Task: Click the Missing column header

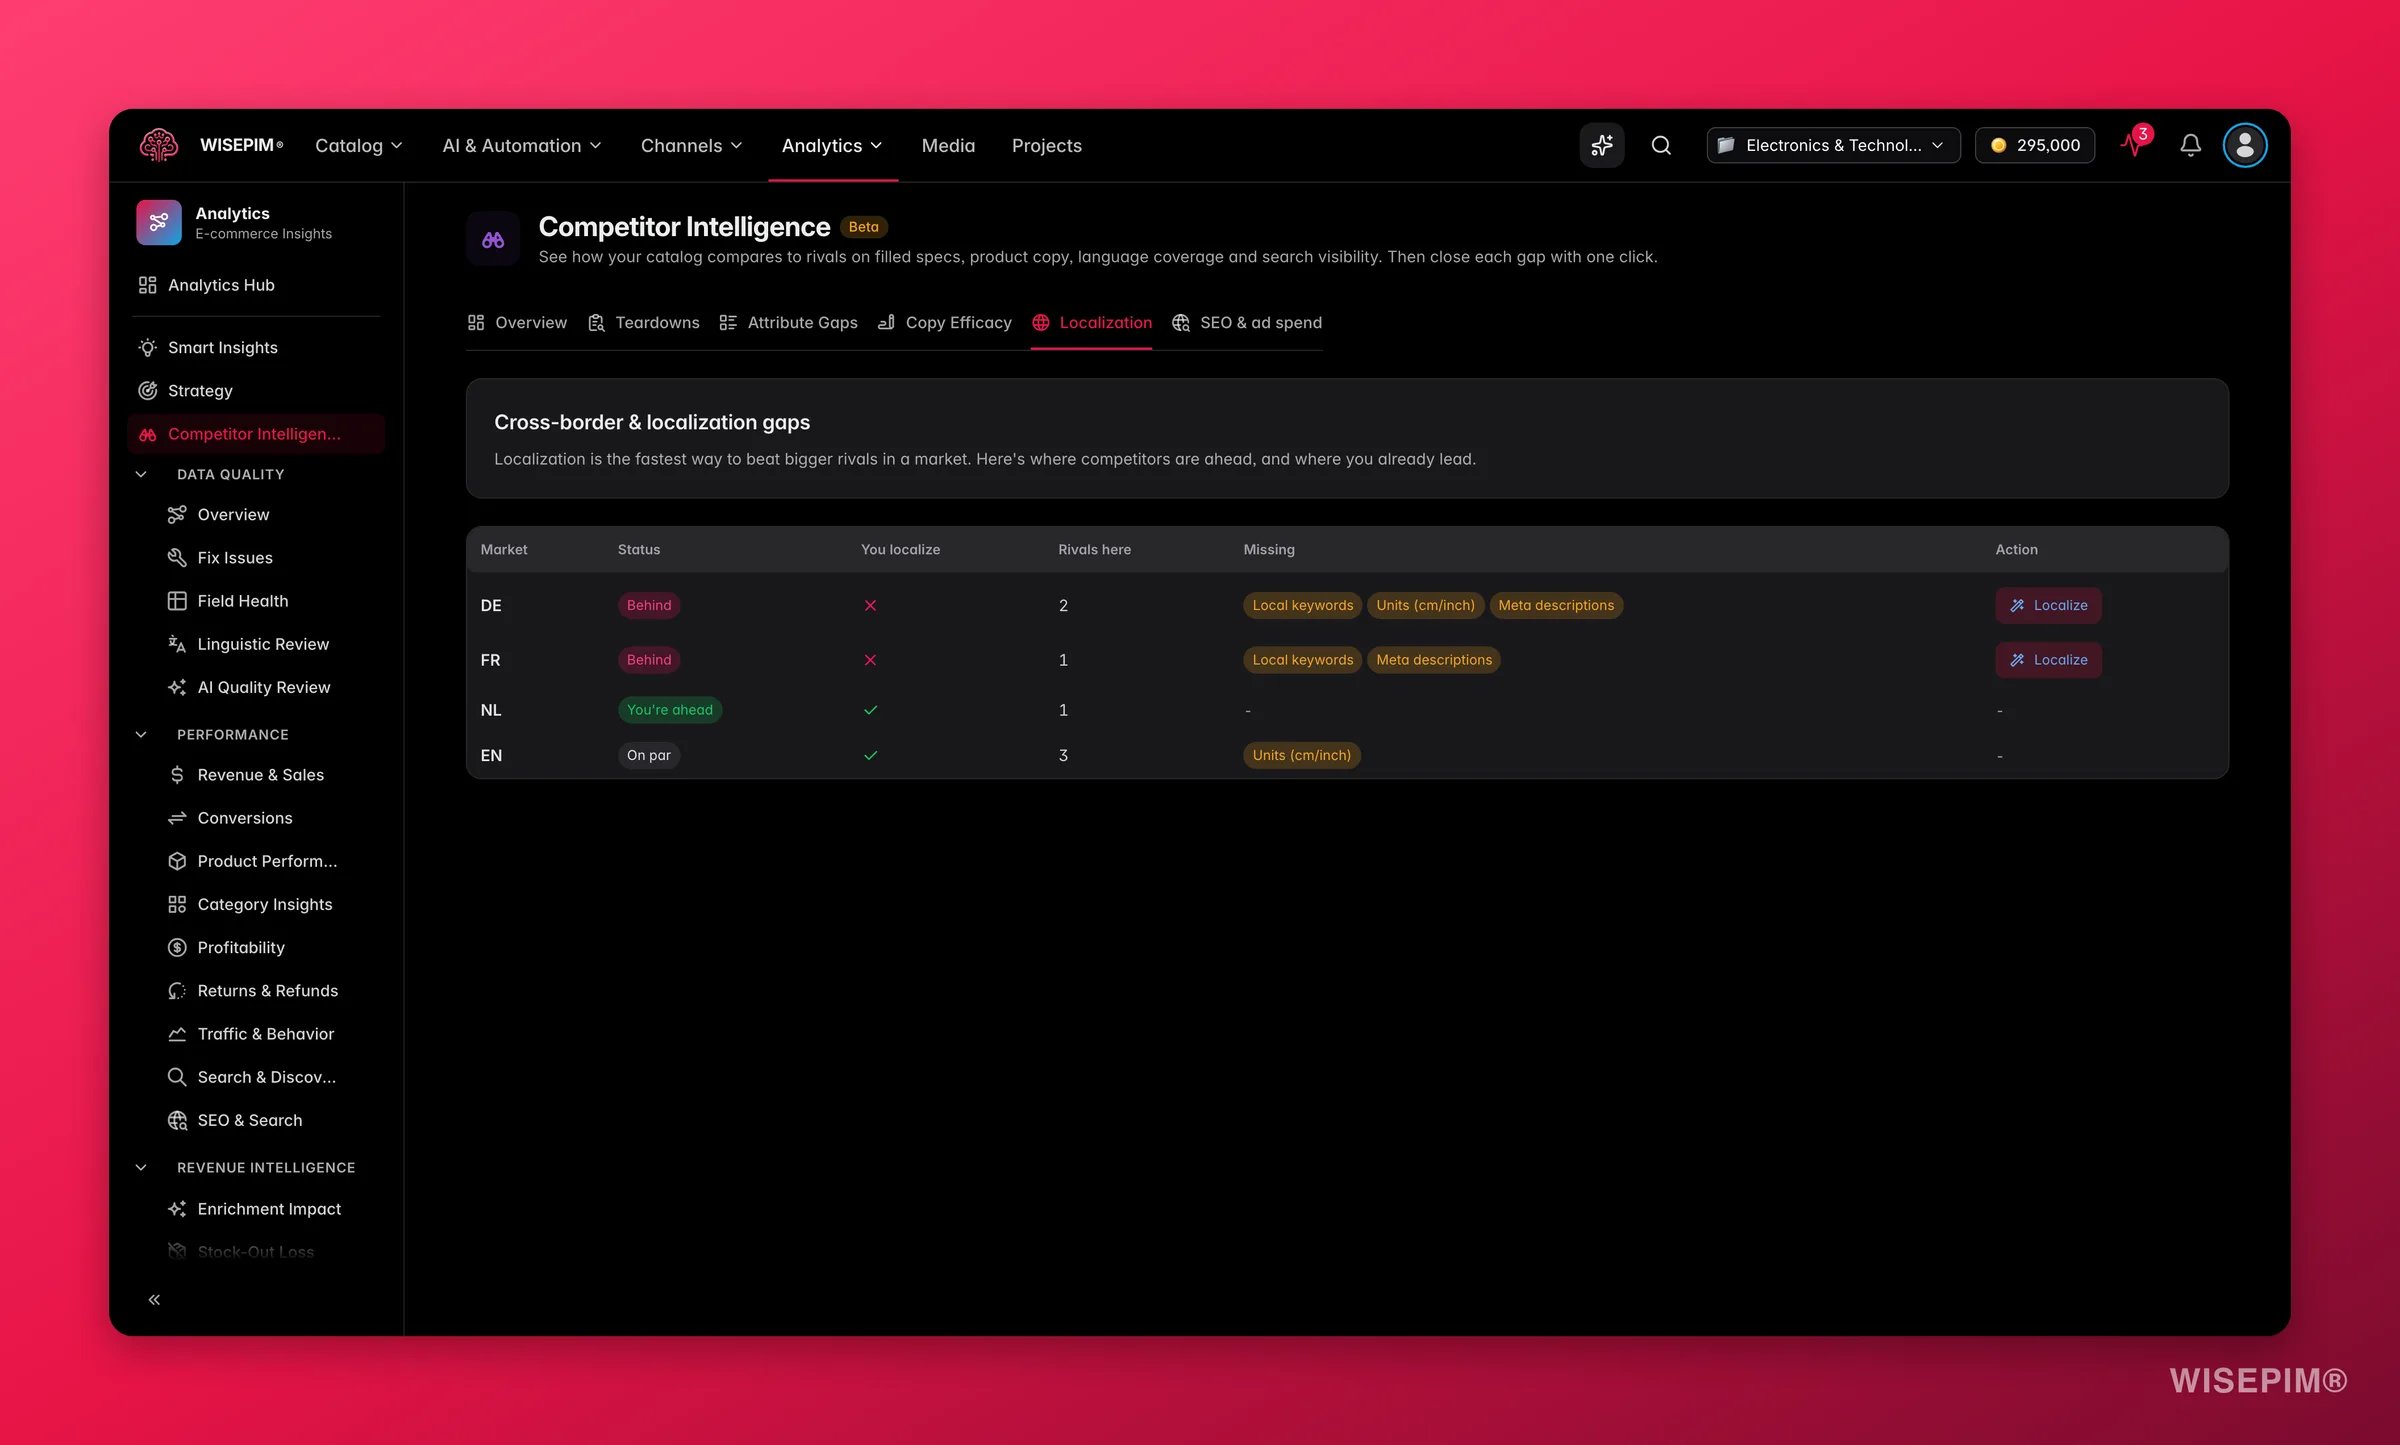Action: pyautogui.click(x=1268, y=549)
